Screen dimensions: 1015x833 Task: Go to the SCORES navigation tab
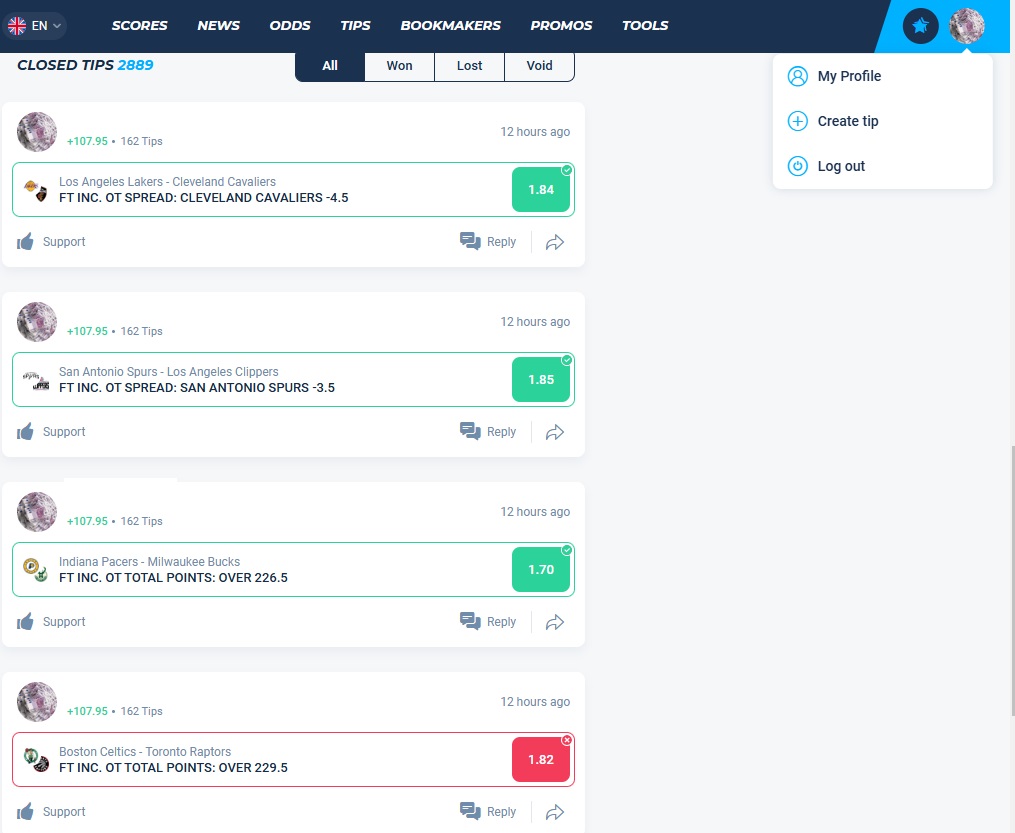click(139, 26)
